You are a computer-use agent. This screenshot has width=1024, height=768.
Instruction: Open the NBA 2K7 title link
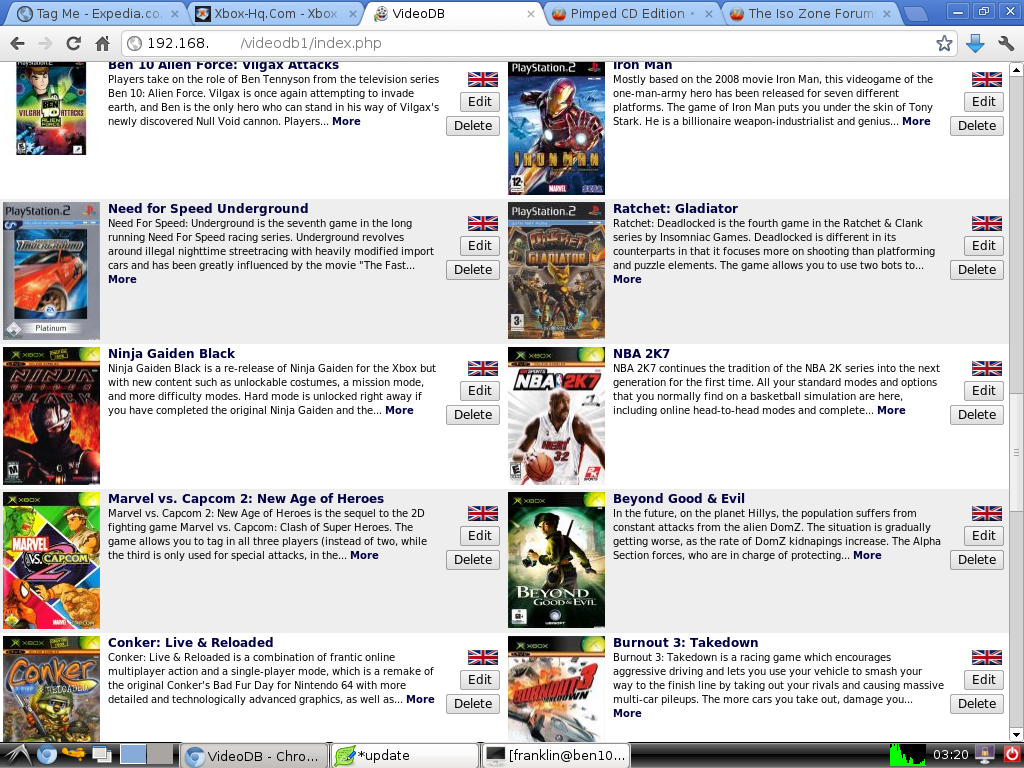(x=641, y=353)
